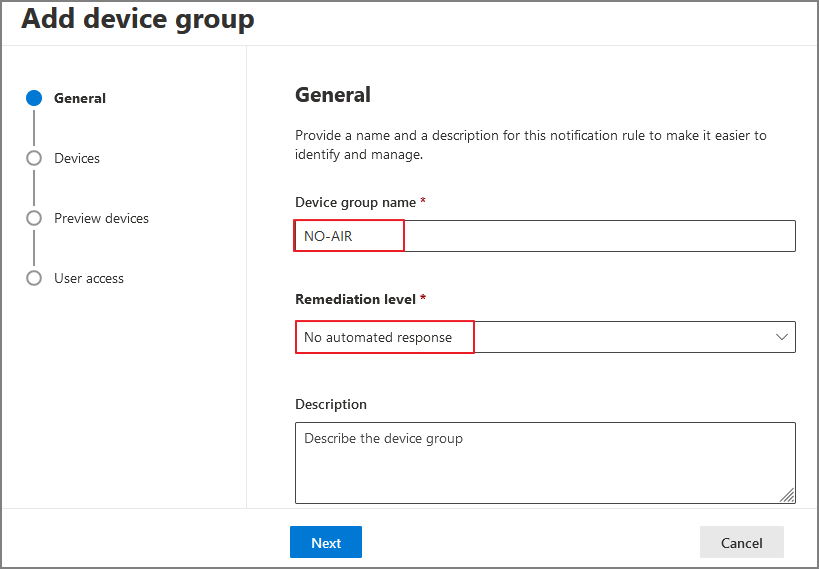The width and height of the screenshot is (819, 569).
Task: Focus the Description text area
Action: point(545,462)
